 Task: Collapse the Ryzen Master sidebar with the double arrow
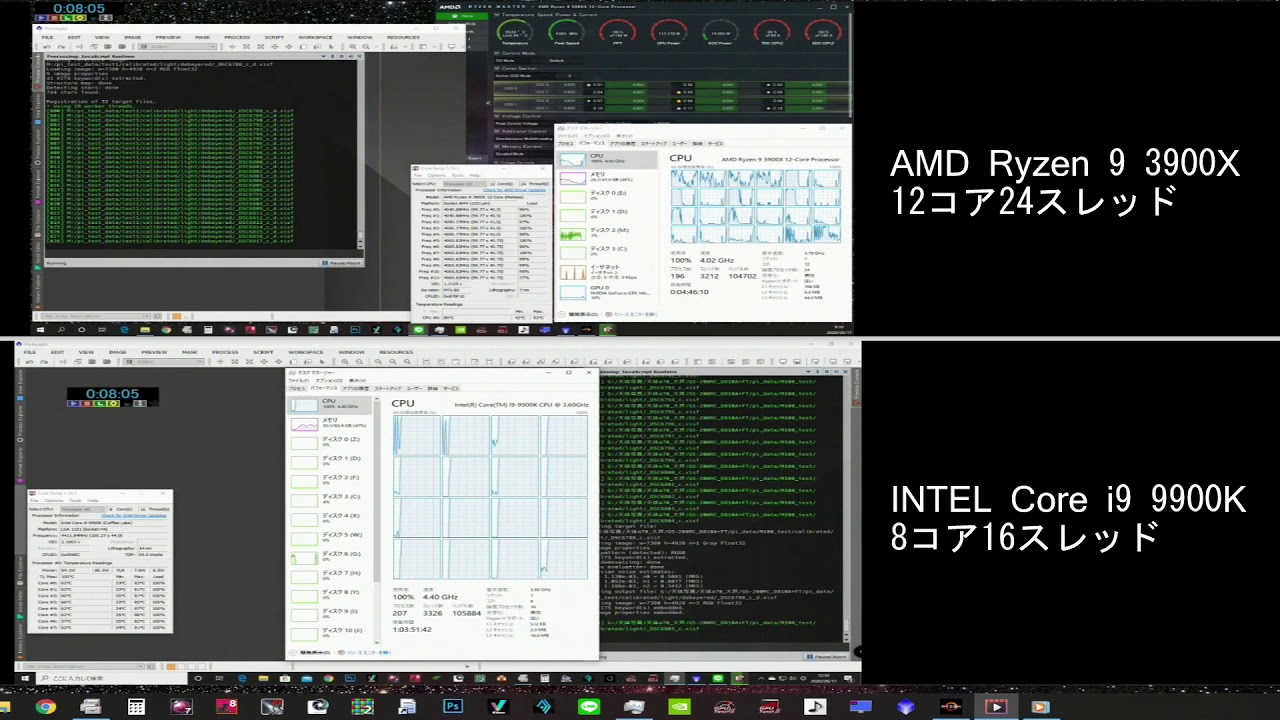[488, 102]
